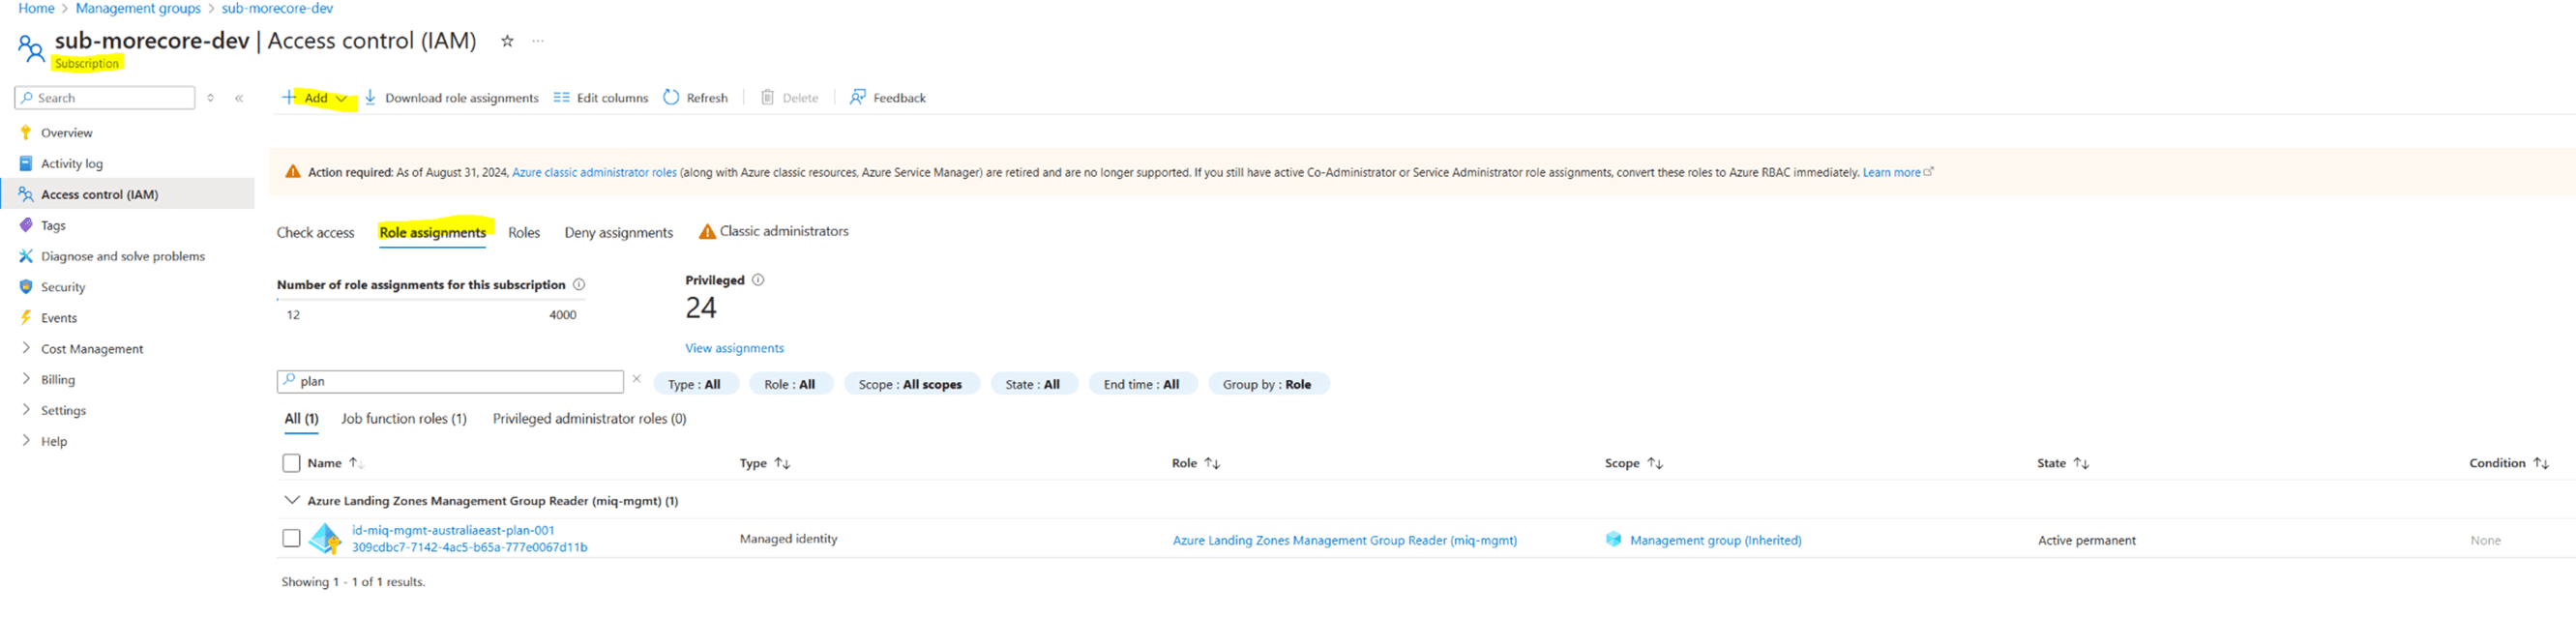Screen dimensions: 2576x617
Task: Sort by Name column arrow
Action: (x=356, y=463)
